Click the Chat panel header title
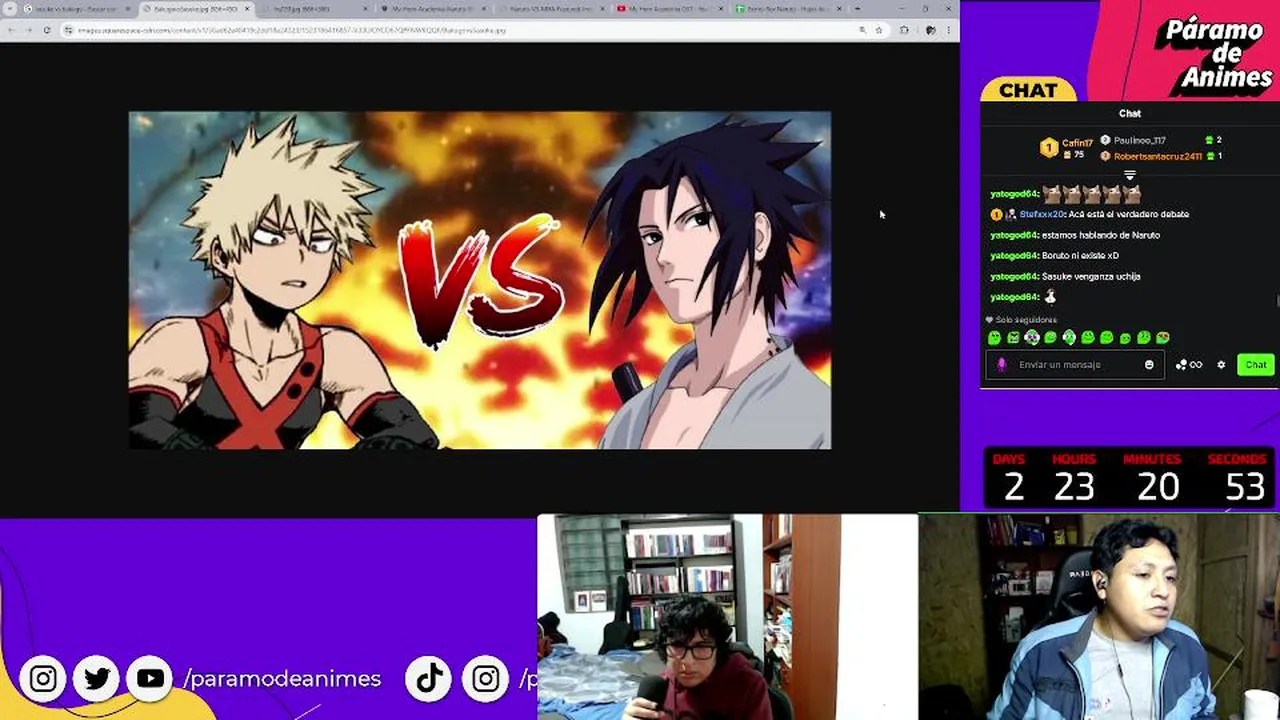The image size is (1280, 720). 1130,113
